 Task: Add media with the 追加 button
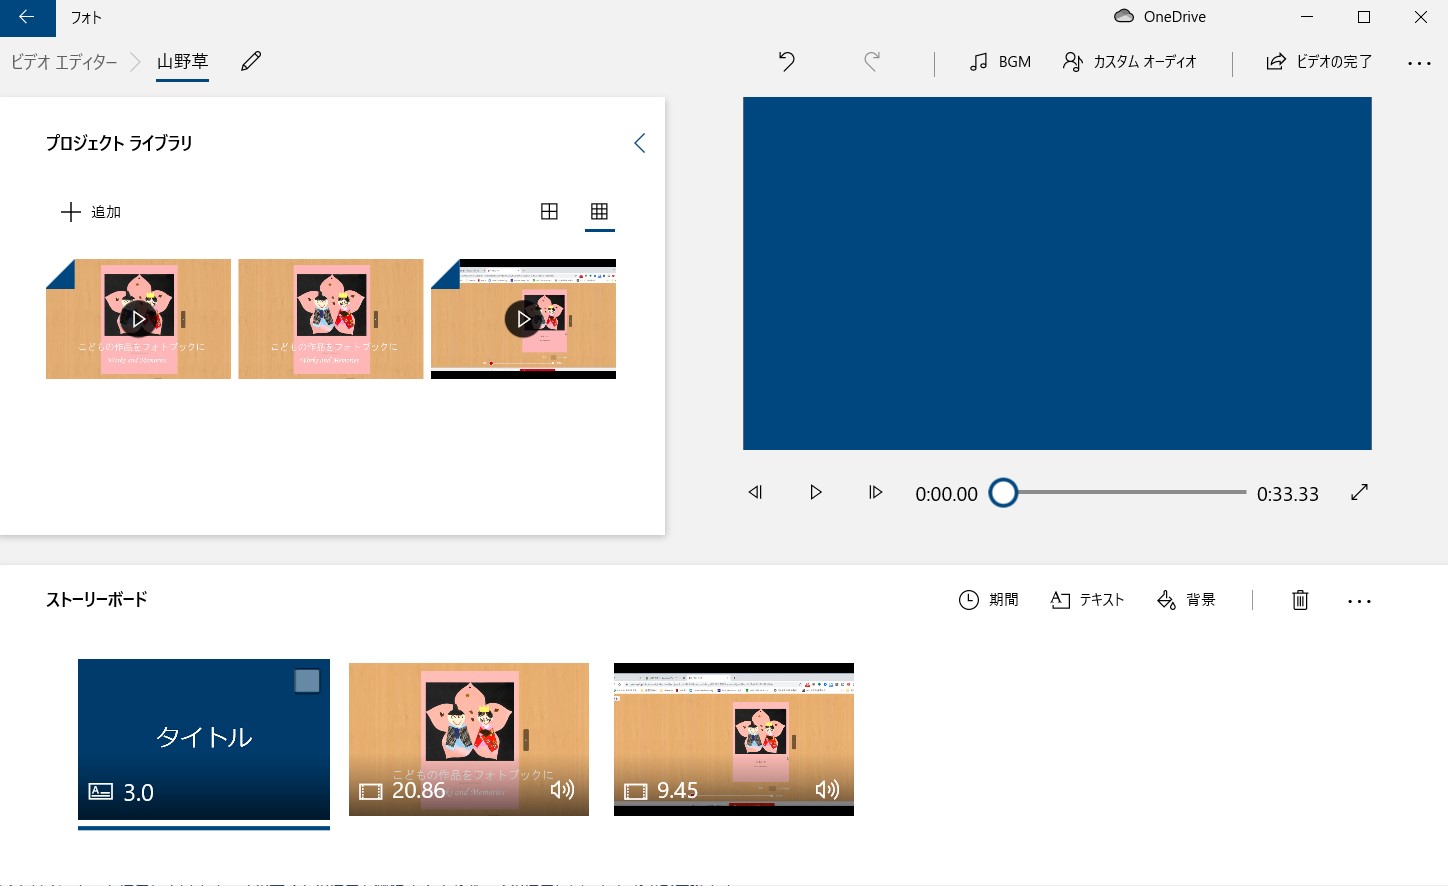91,211
